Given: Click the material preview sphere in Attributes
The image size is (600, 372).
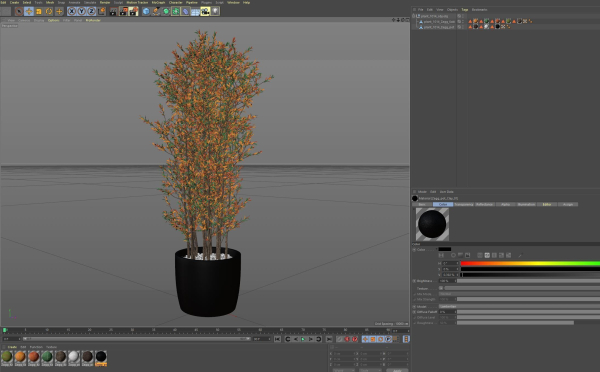Looking at the screenshot, I should (x=432, y=224).
